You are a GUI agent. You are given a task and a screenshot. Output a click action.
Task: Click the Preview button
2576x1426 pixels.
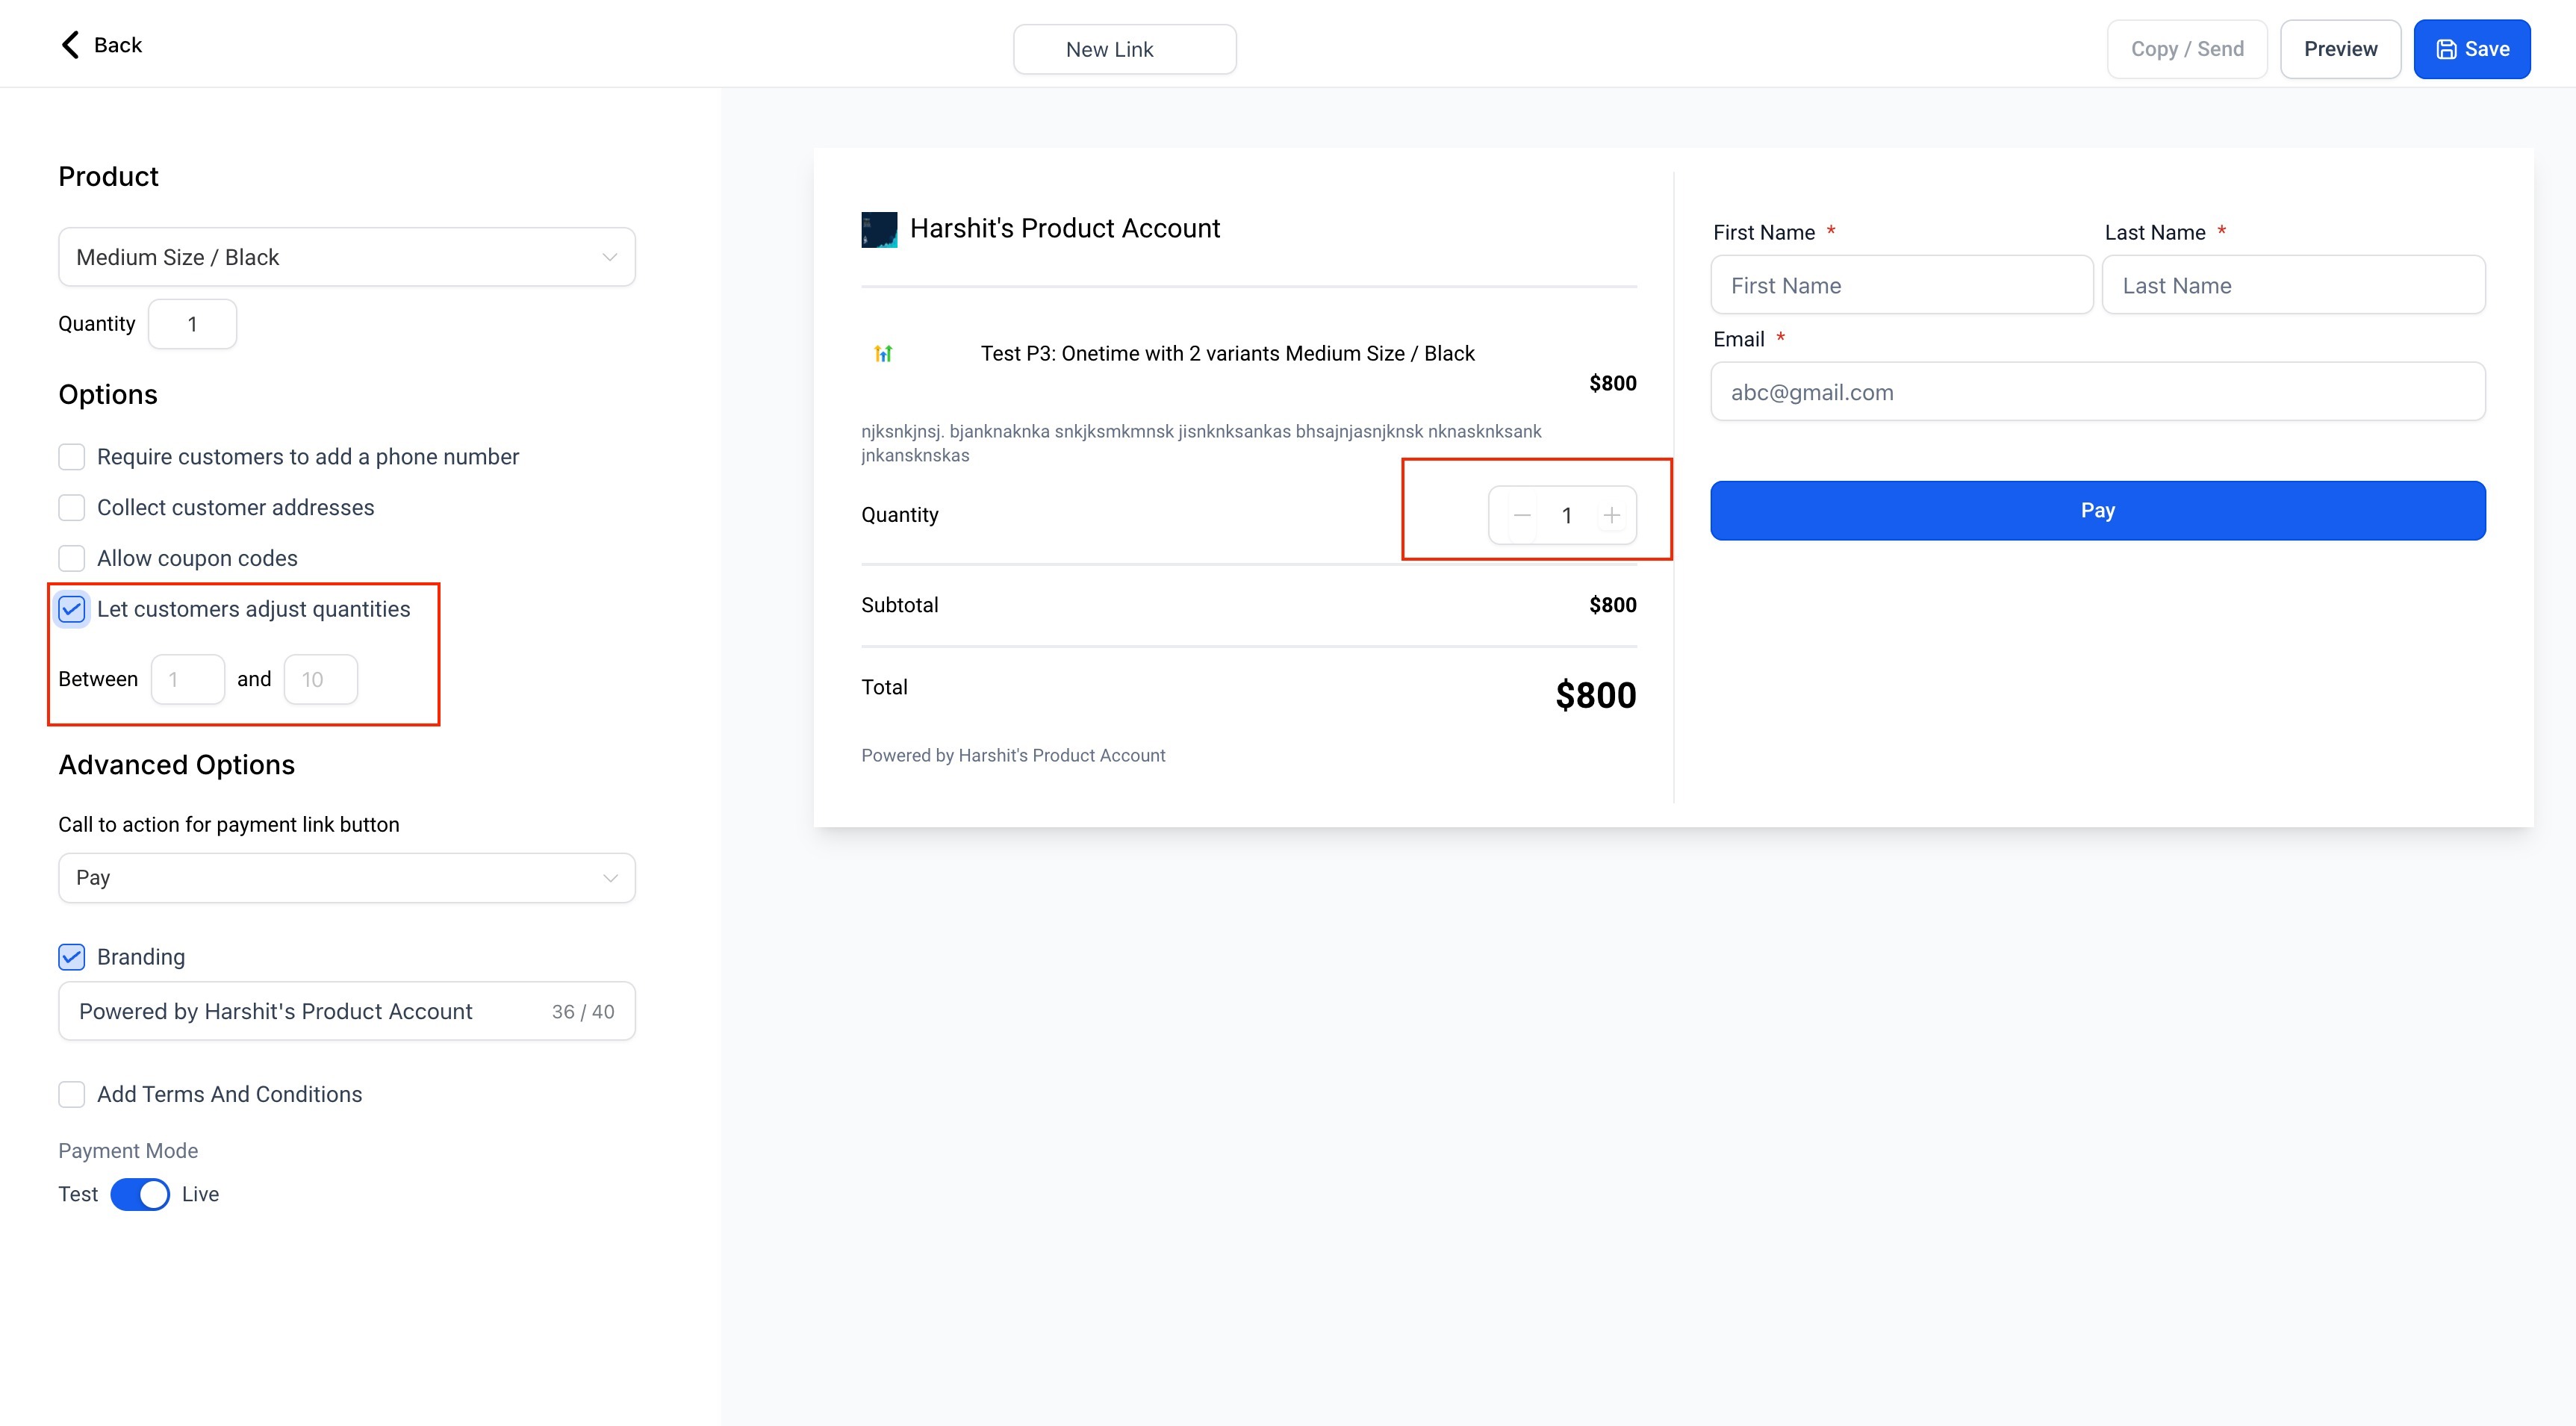point(2340,49)
